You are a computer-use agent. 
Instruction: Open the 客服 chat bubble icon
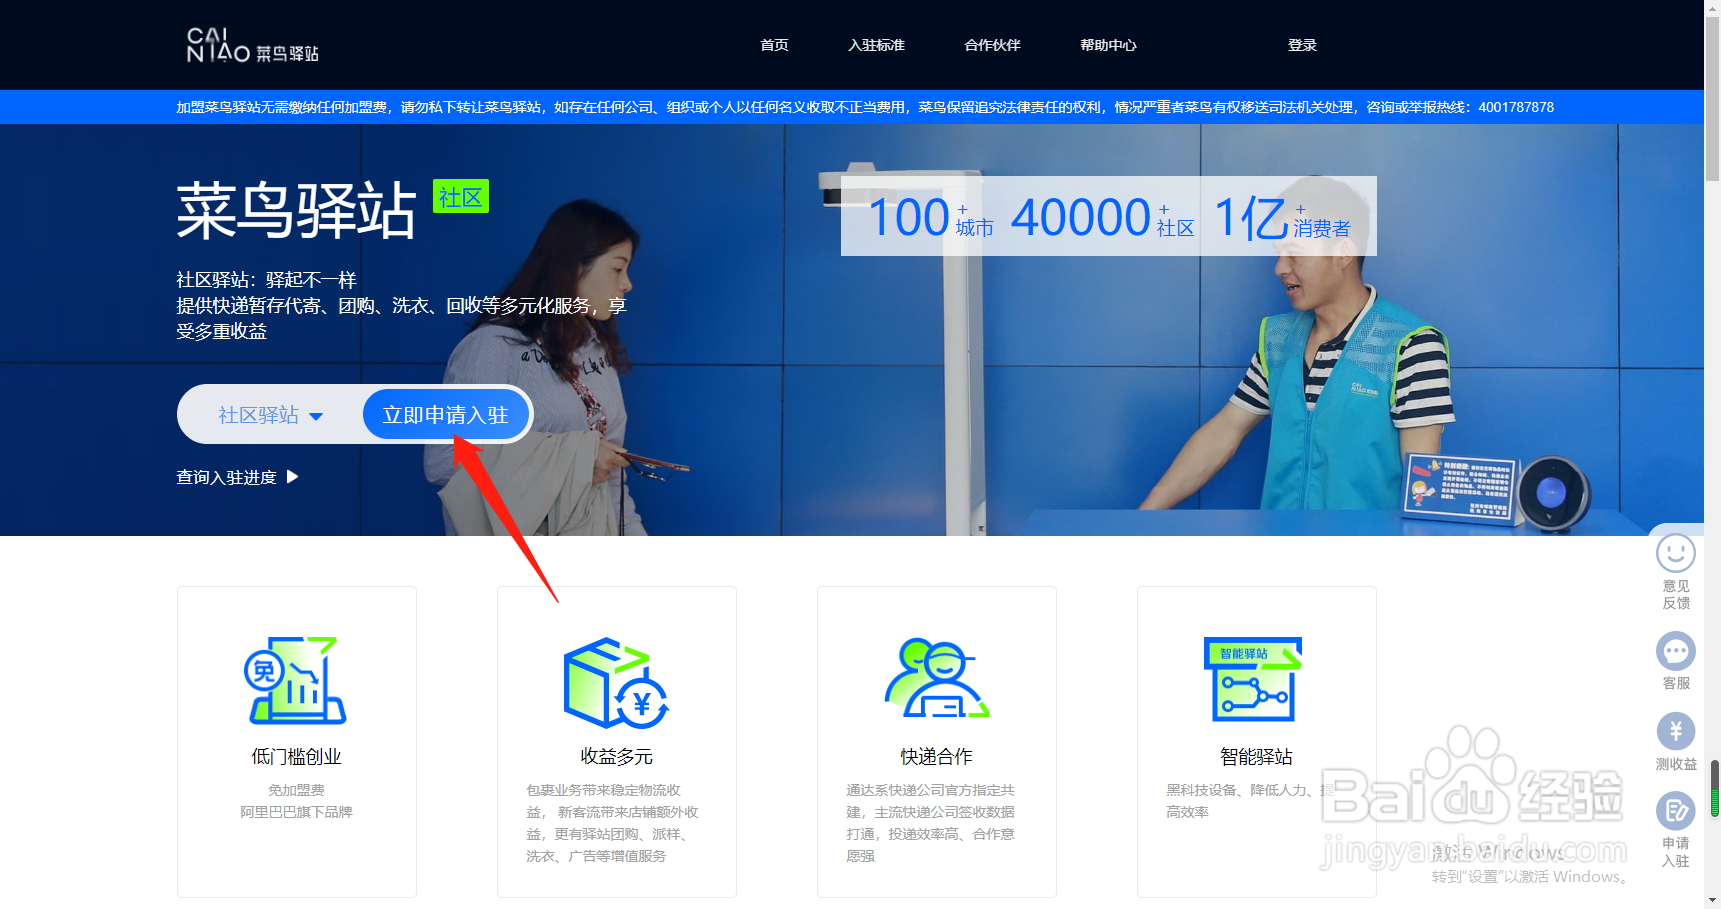pos(1676,652)
